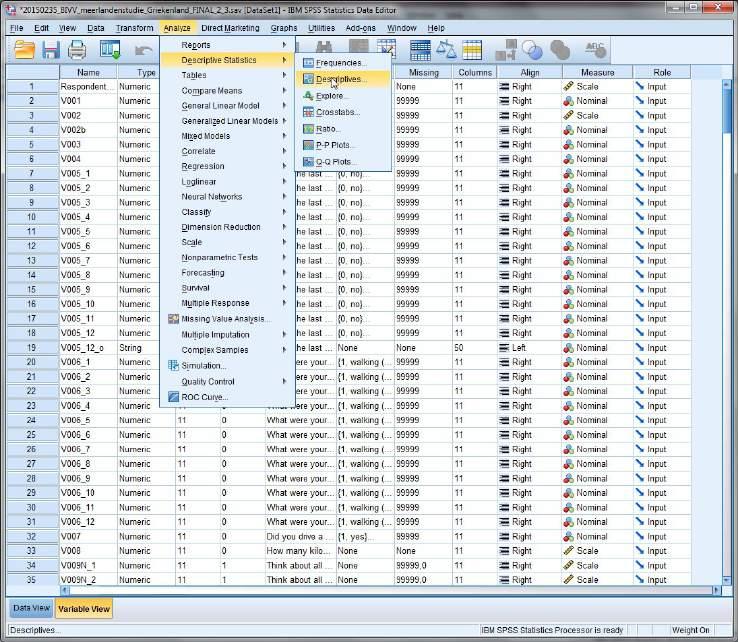Choose Explore from the submenu

click(344, 96)
